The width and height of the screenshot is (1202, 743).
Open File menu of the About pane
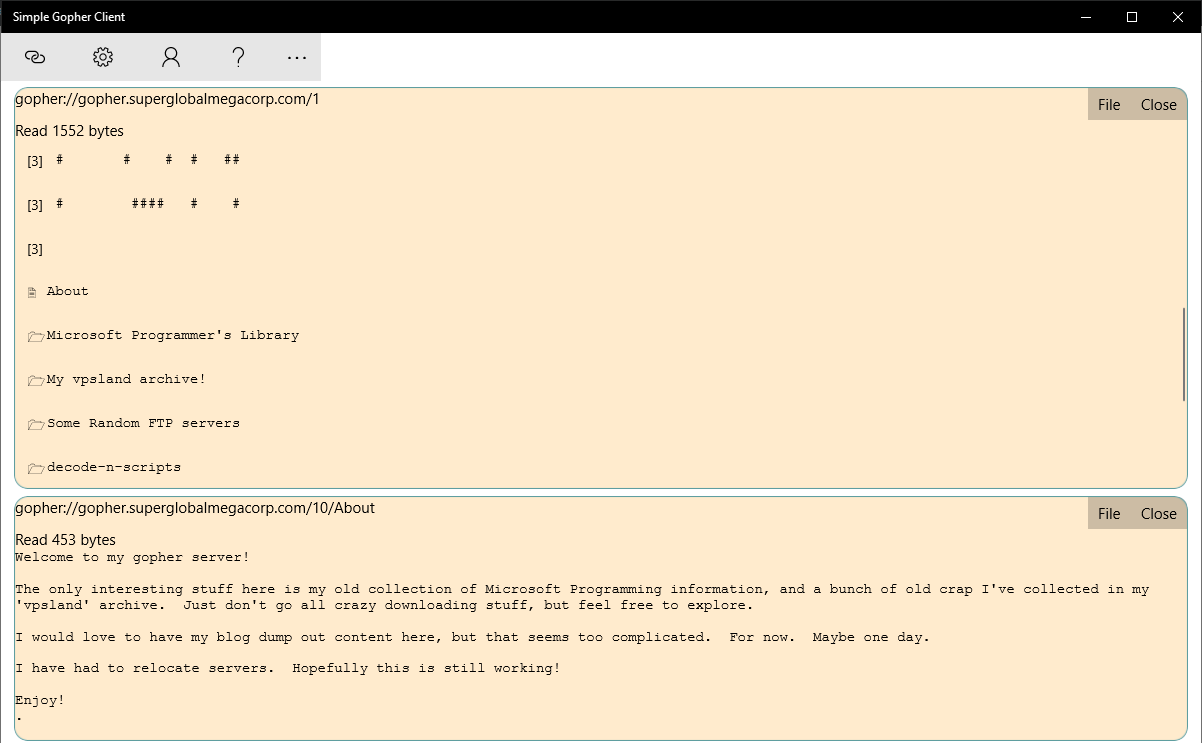(1109, 514)
